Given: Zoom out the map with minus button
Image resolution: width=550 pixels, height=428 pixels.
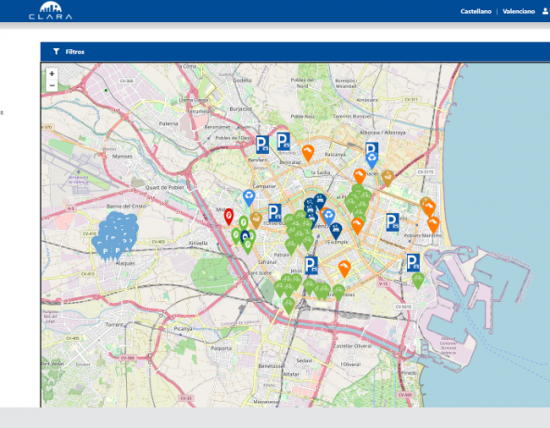Looking at the screenshot, I should click(52, 85).
